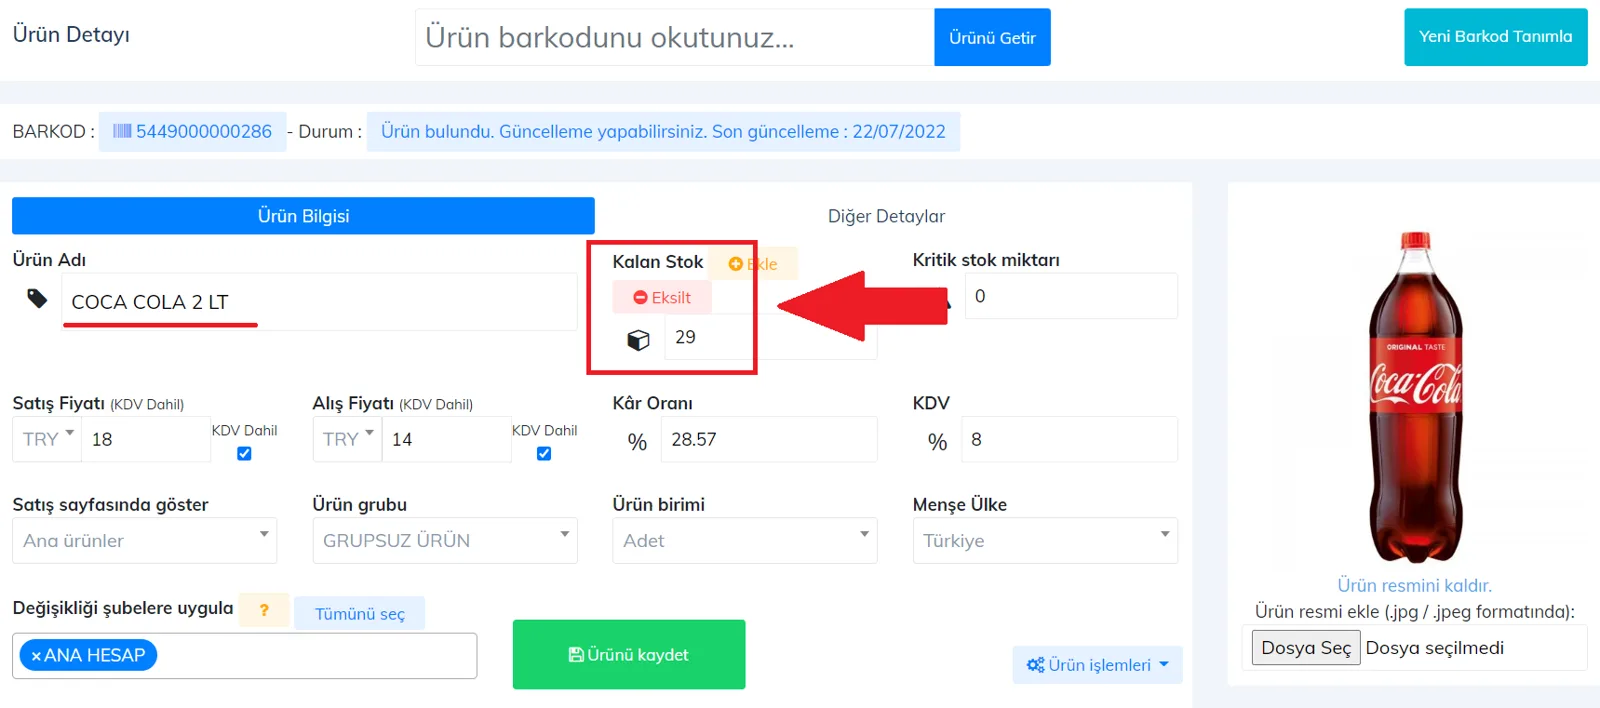Click the Ekle stock add button

pos(753,264)
